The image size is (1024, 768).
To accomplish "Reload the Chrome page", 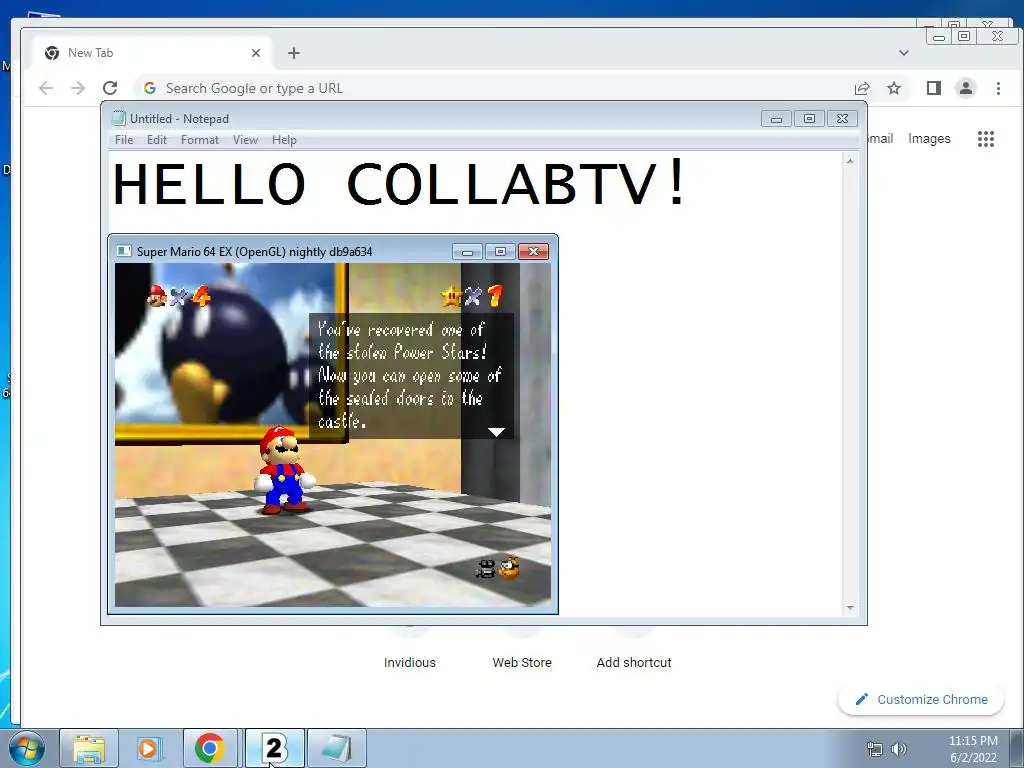I will (x=110, y=88).
